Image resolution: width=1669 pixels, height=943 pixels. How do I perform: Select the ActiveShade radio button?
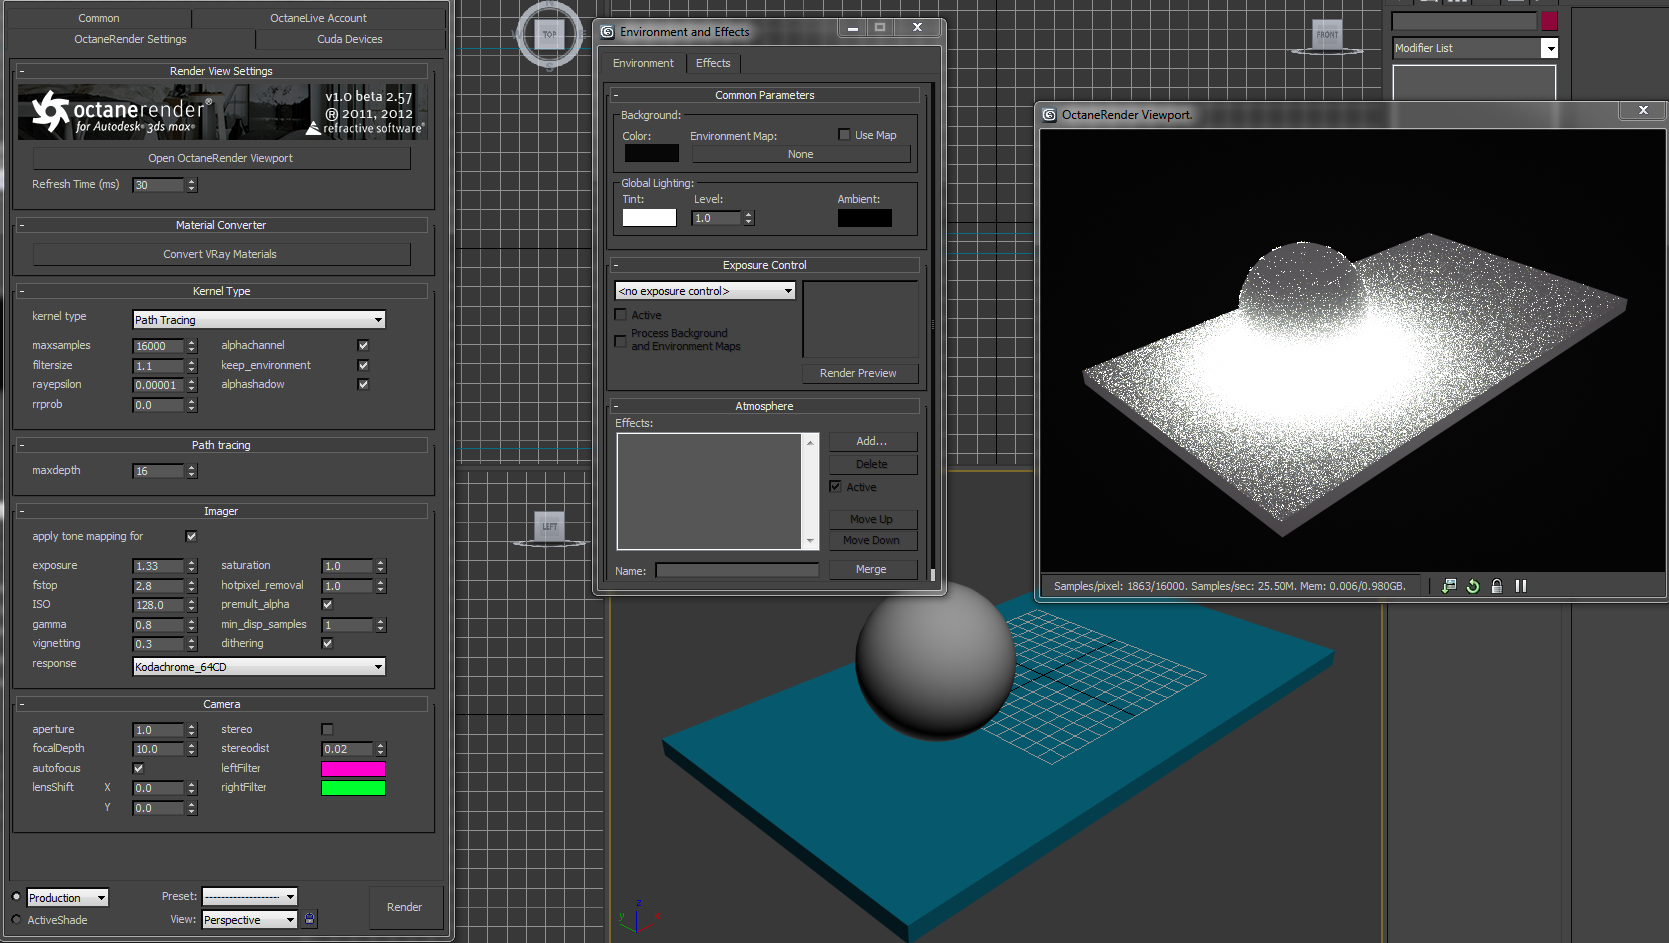point(16,919)
